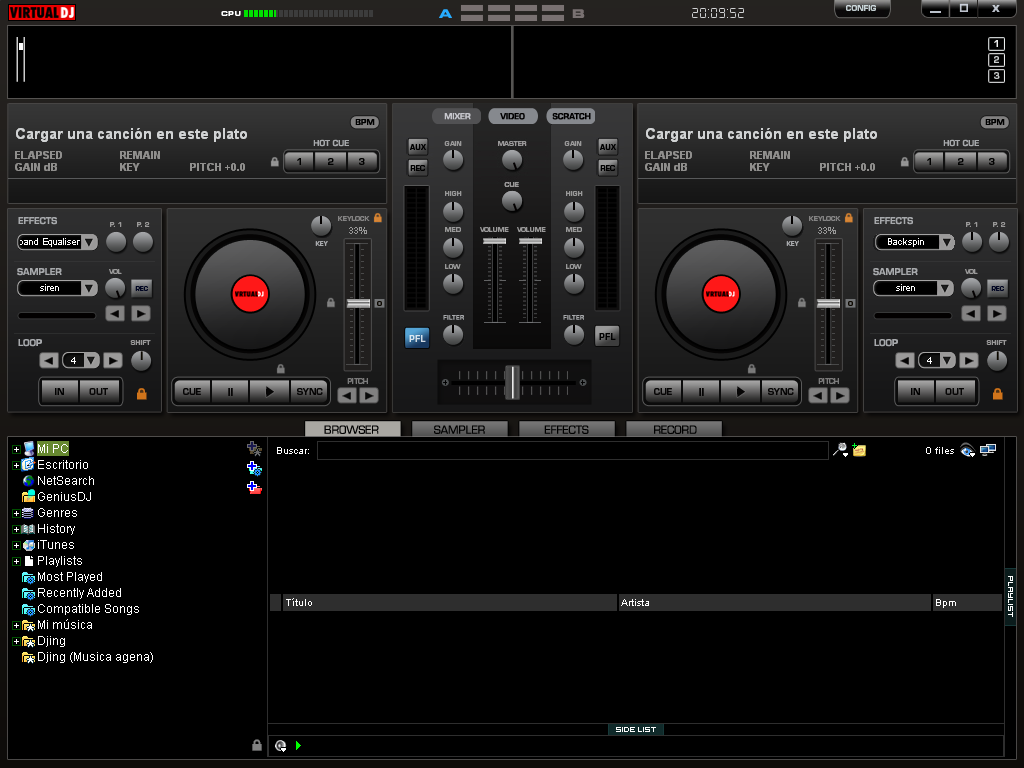Select the SCRATCH panel tab

pyautogui.click(x=571, y=116)
